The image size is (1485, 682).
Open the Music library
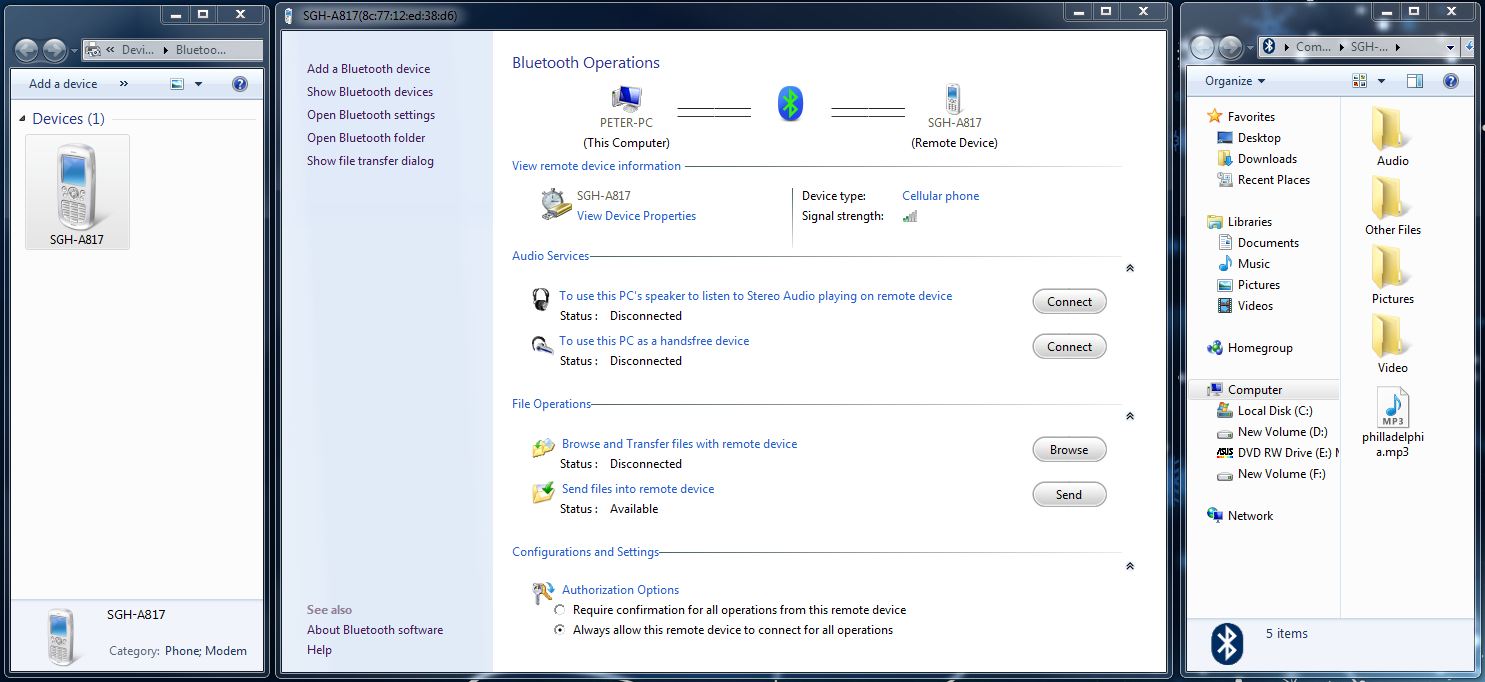[x=1243, y=264]
